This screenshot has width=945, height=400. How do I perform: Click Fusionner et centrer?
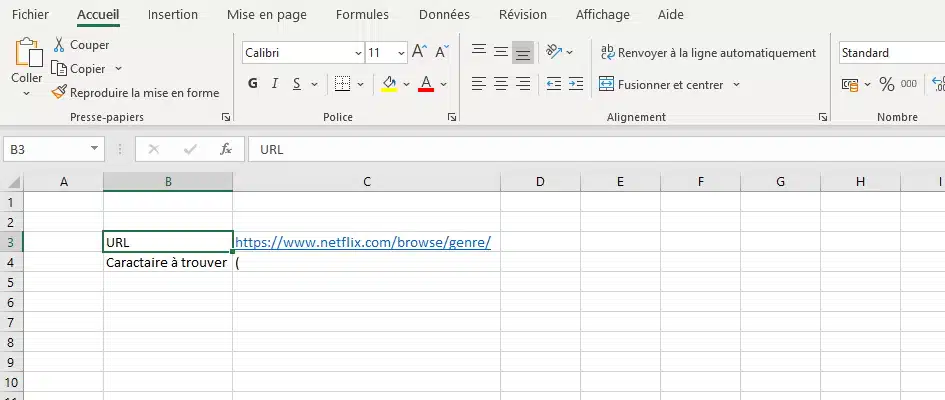pyautogui.click(x=661, y=84)
